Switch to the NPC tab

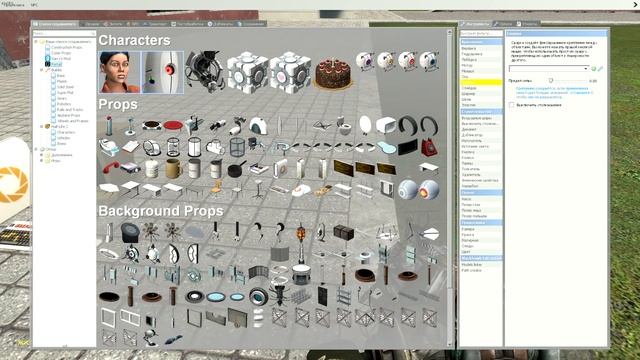pos(133,24)
